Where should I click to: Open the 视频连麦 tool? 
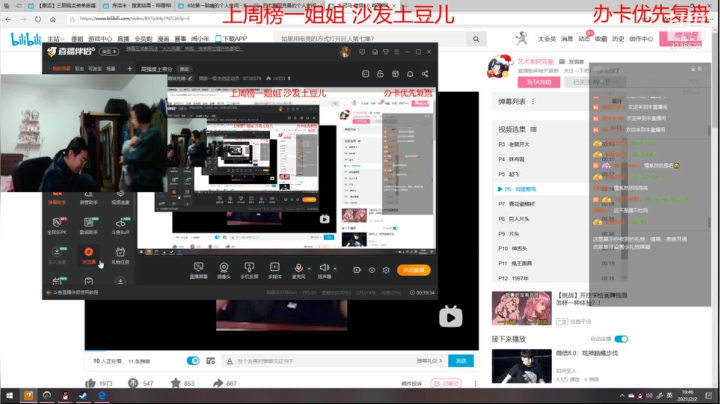point(120,198)
